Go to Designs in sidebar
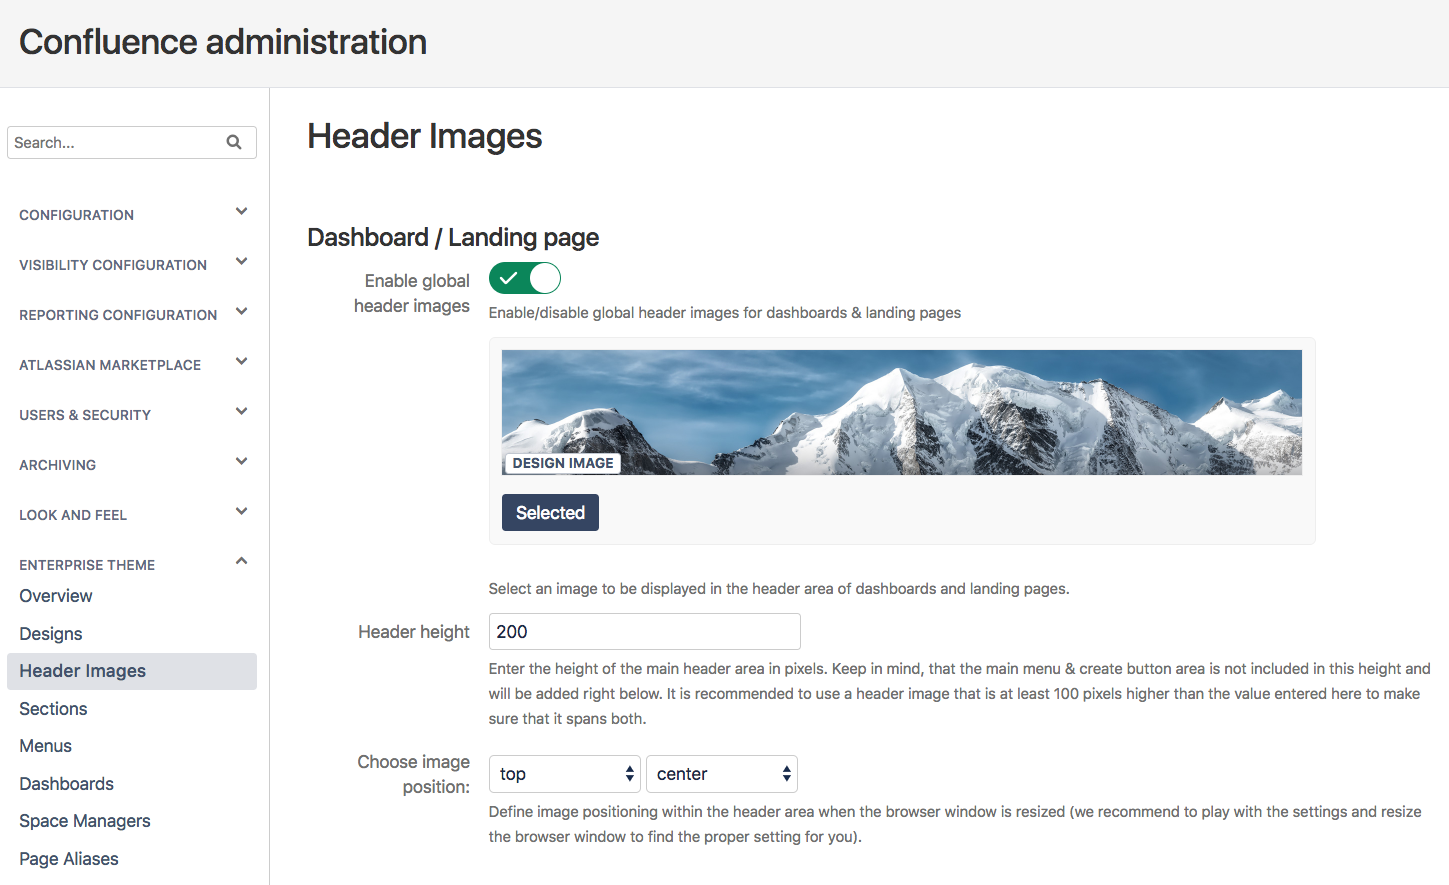1449x885 pixels. click(x=51, y=634)
